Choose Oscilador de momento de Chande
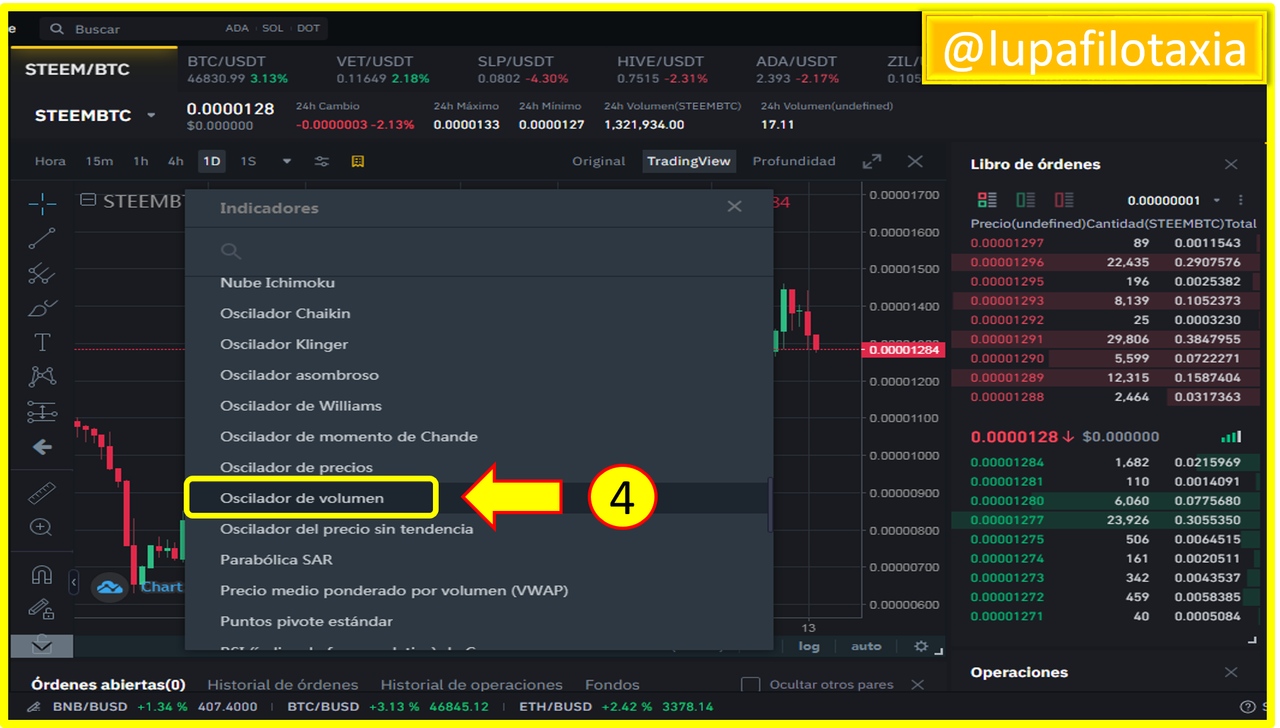The width and height of the screenshot is (1280, 728). click(x=349, y=436)
